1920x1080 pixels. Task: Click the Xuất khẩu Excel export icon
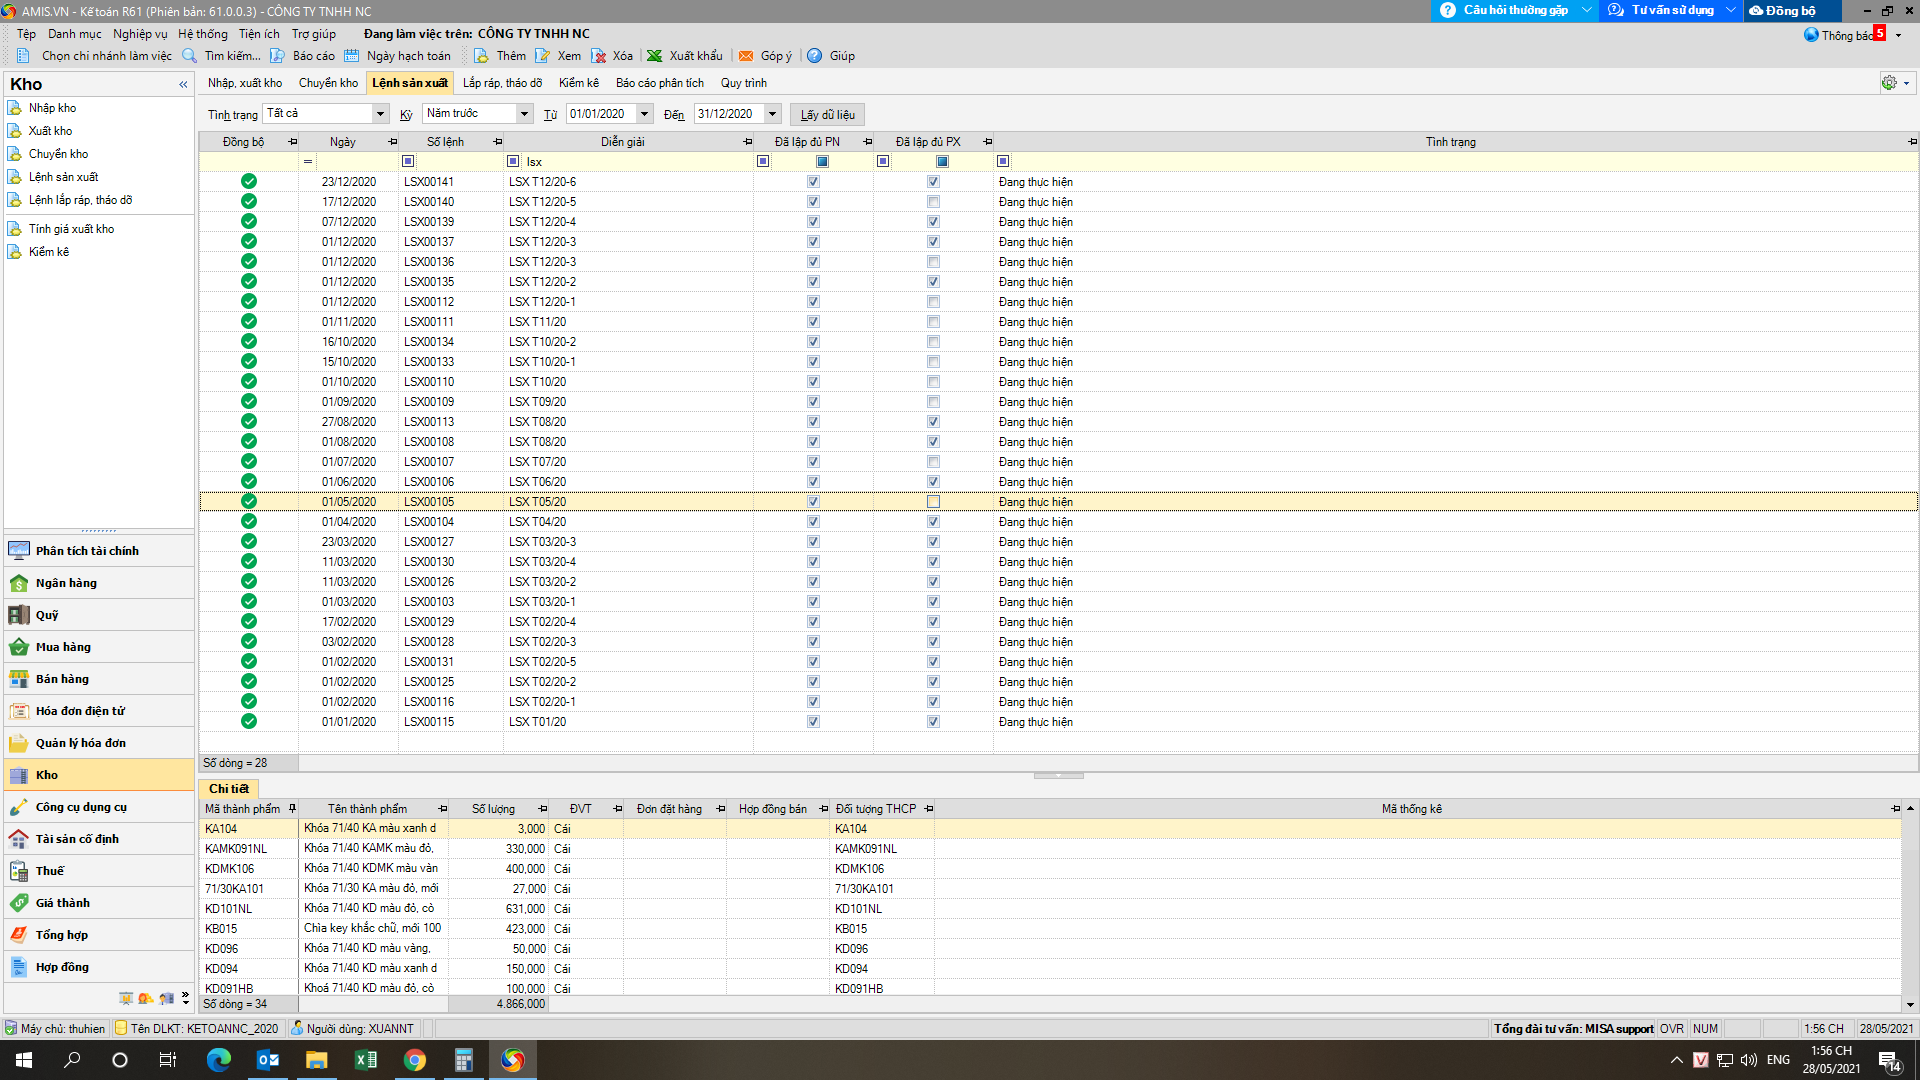point(684,56)
